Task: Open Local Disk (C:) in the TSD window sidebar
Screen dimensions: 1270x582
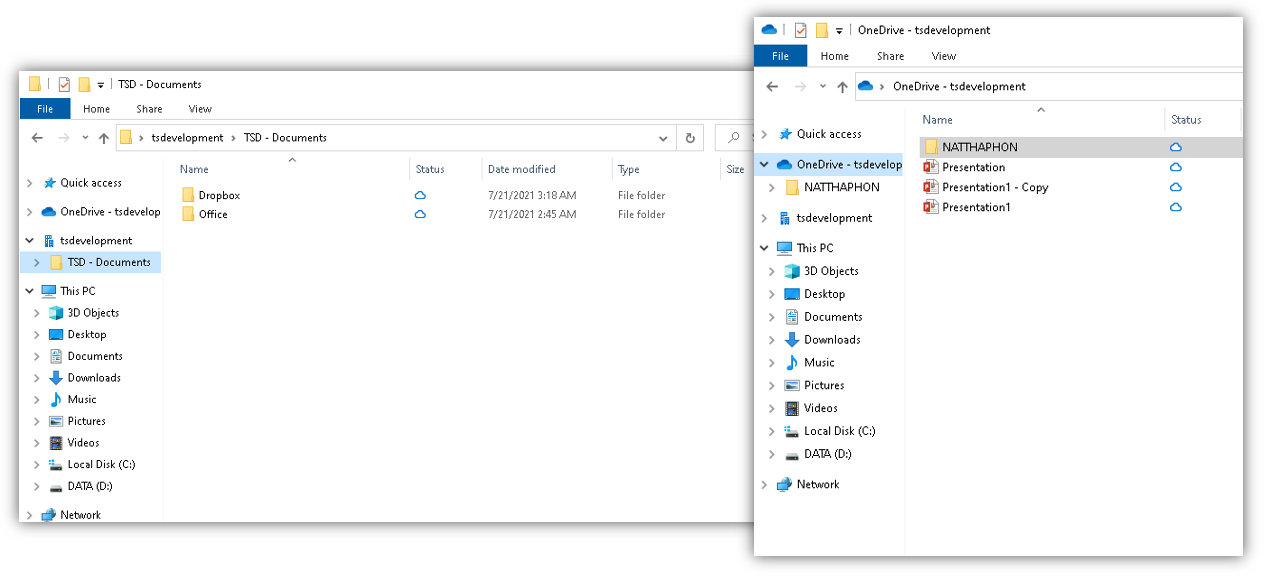Action: 101,465
